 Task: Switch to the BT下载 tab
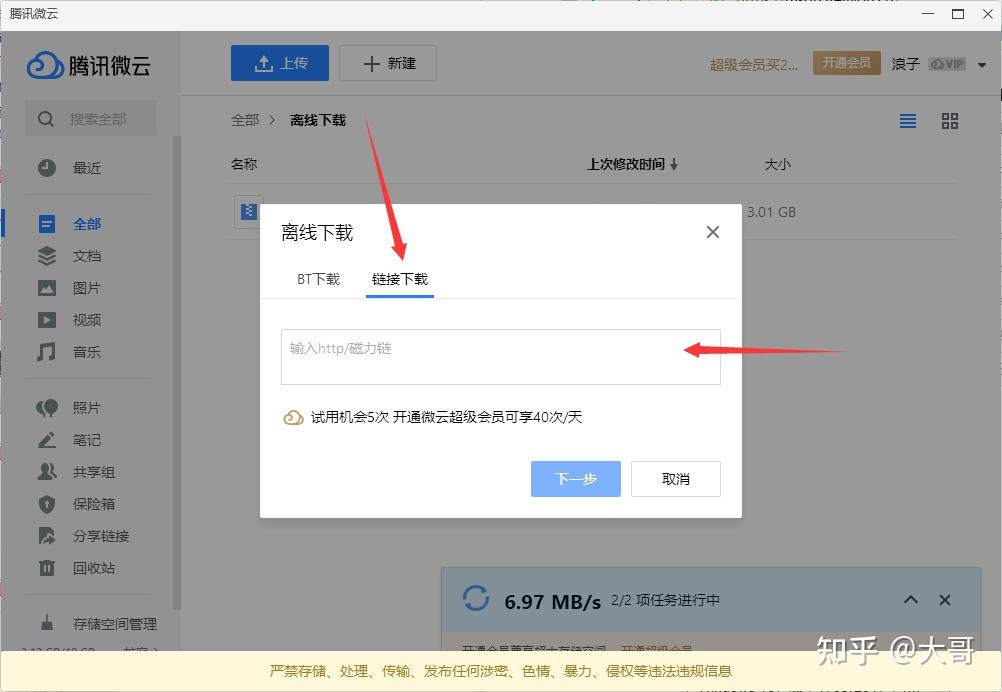click(318, 279)
